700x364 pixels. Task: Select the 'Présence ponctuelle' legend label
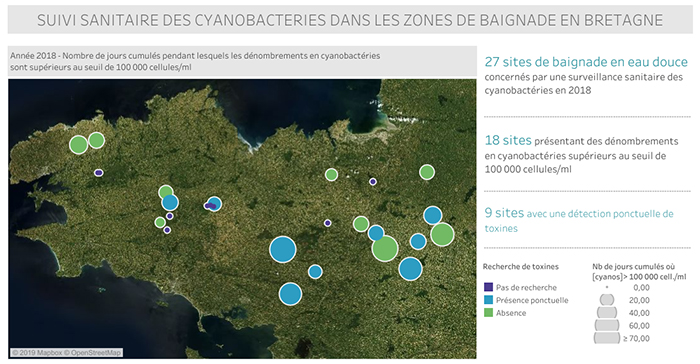tap(532, 300)
